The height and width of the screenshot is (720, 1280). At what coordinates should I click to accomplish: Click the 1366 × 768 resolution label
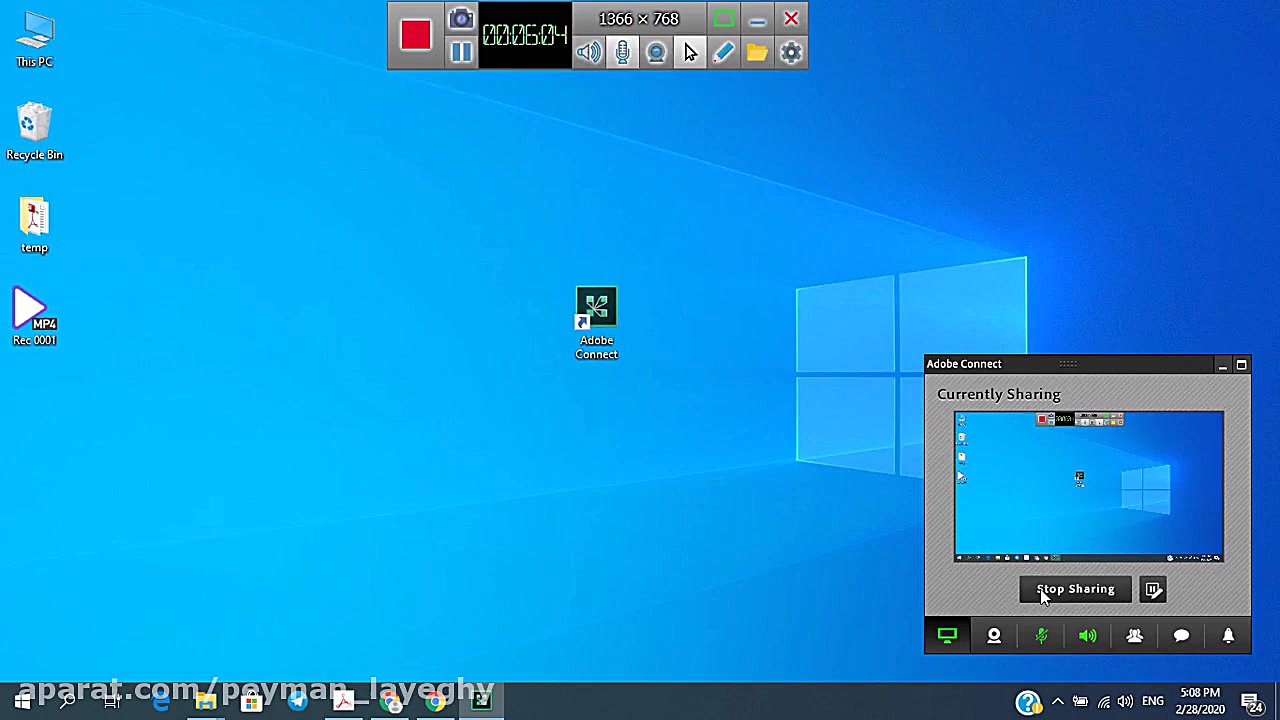click(638, 19)
